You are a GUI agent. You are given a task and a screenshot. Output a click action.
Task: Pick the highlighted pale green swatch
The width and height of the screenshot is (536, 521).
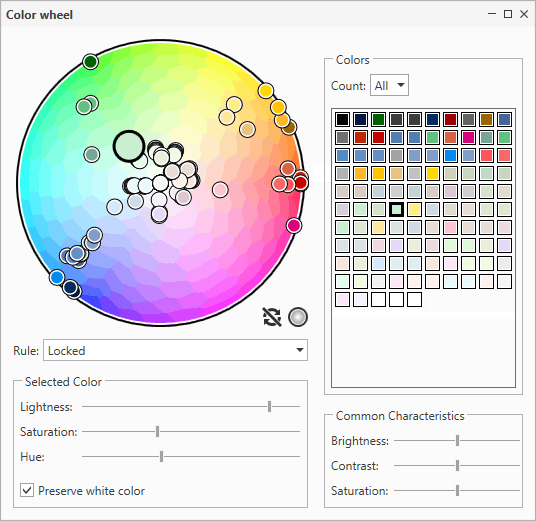pyautogui.click(x=397, y=210)
